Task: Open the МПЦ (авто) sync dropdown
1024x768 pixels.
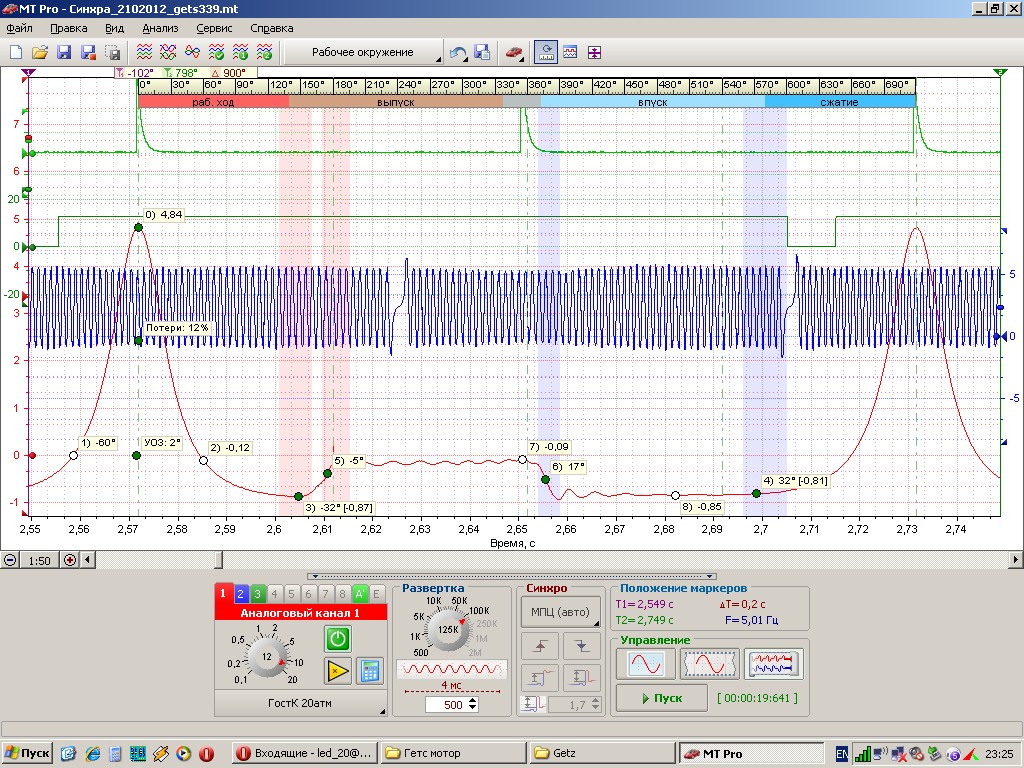Action: click(560, 612)
